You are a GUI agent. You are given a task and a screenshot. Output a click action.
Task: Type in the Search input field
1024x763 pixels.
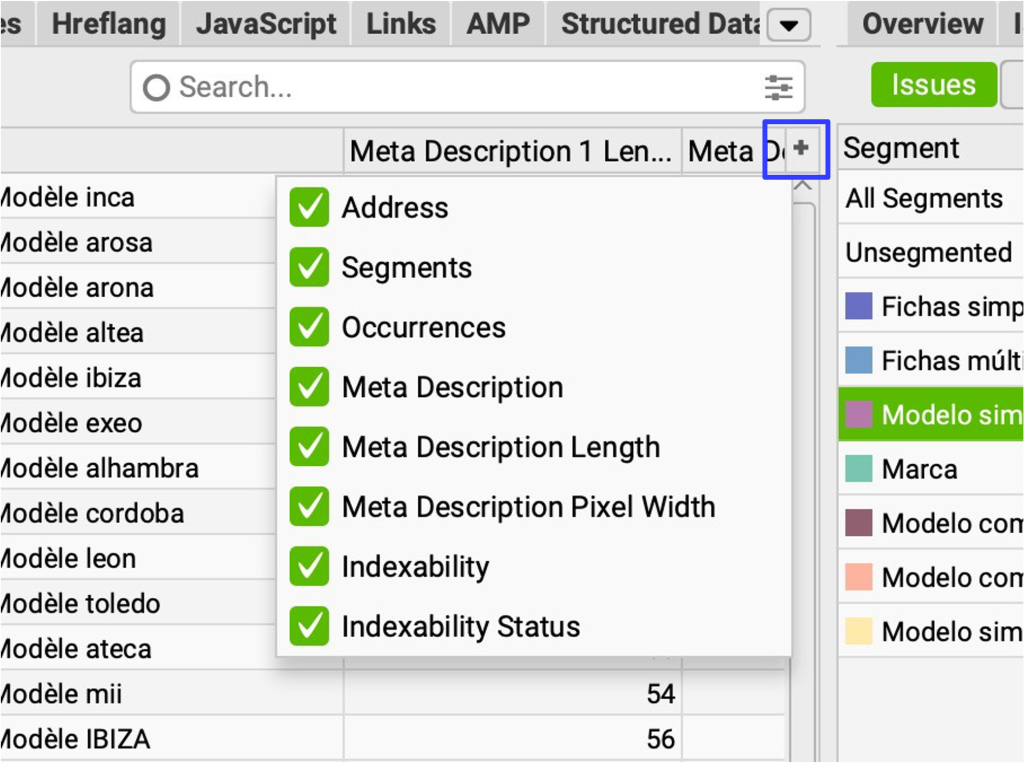click(460, 88)
